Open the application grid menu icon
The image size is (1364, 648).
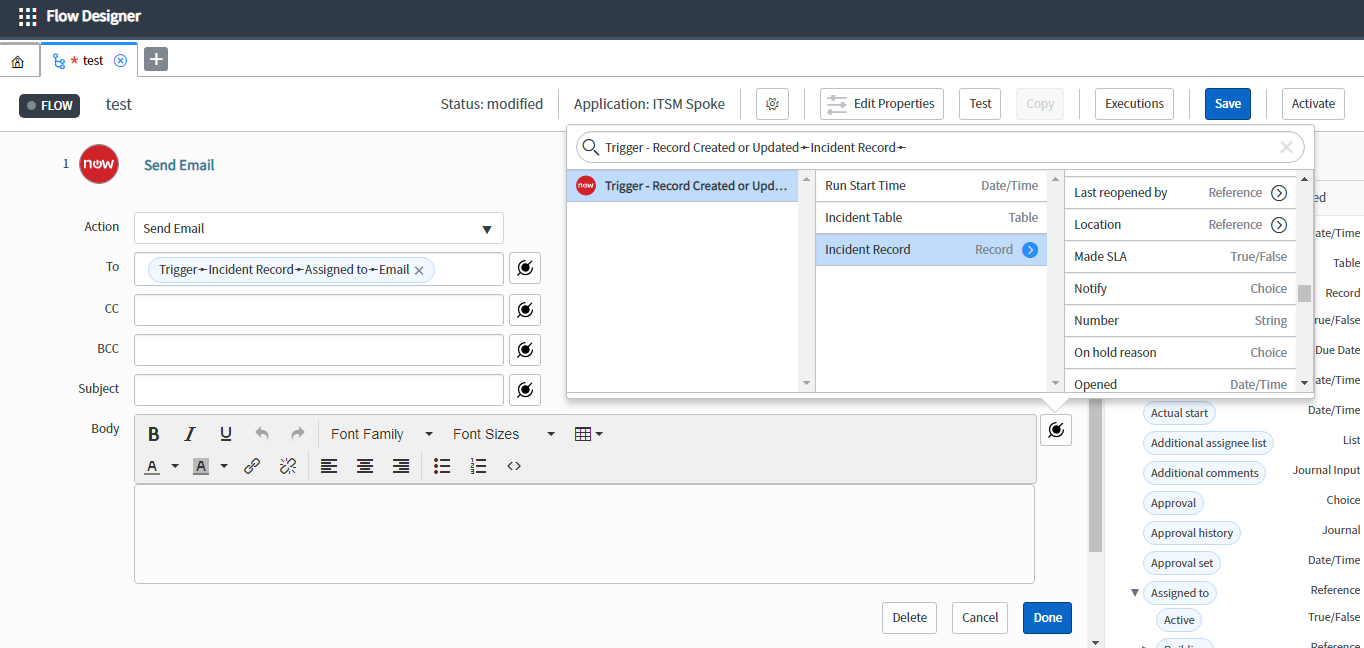tap(28, 17)
